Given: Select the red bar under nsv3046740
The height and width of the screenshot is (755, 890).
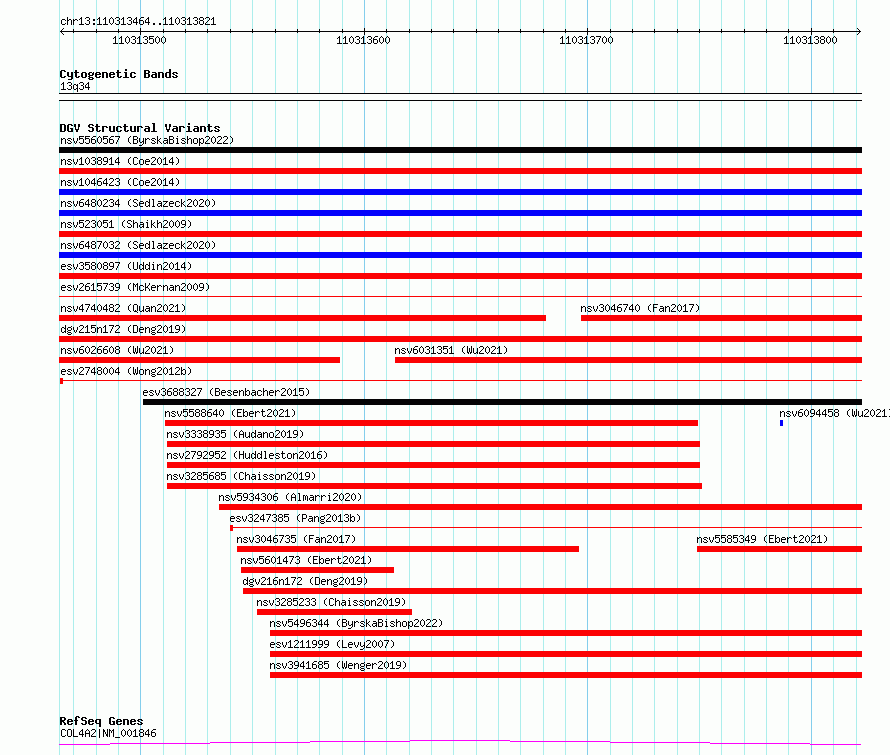Looking at the screenshot, I should 721,318.
